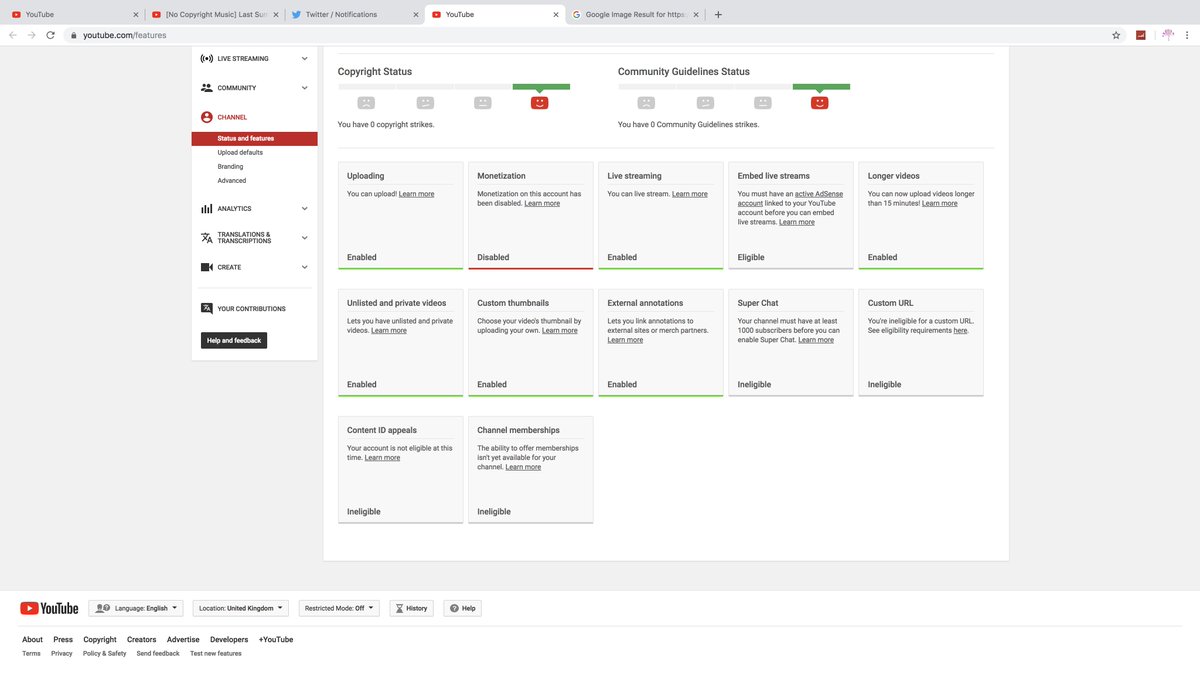1200x675 pixels.
Task: Click the Test new features footer link
Action: coord(216,654)
